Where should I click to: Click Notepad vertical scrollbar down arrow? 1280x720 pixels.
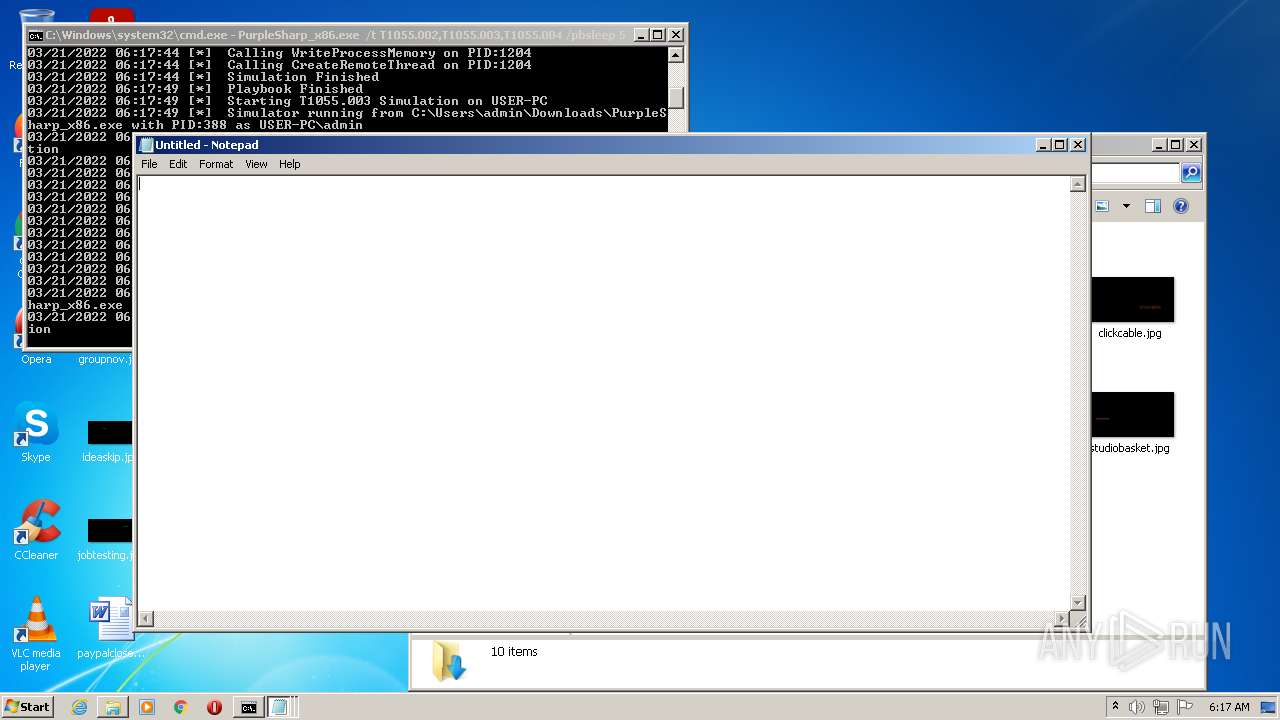click(1077, 602)
